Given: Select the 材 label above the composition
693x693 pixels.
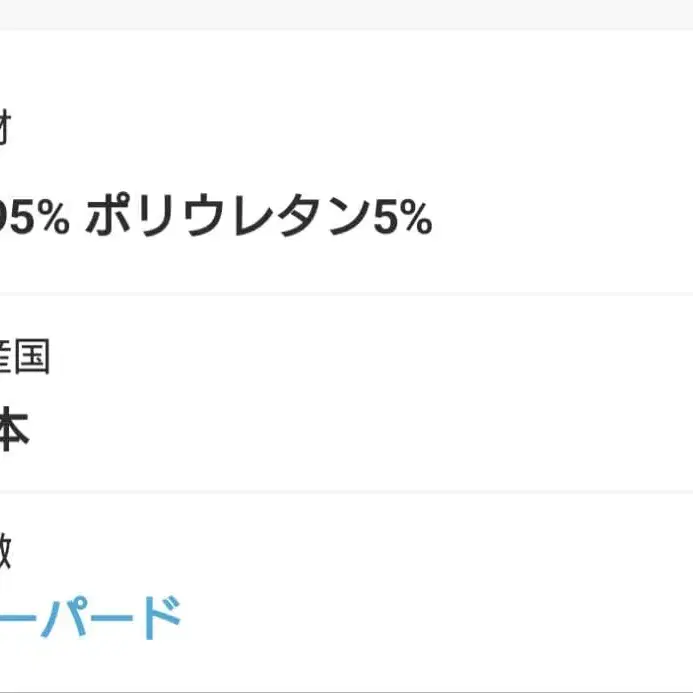Looking at the screenshot, I should click(4, 132).
